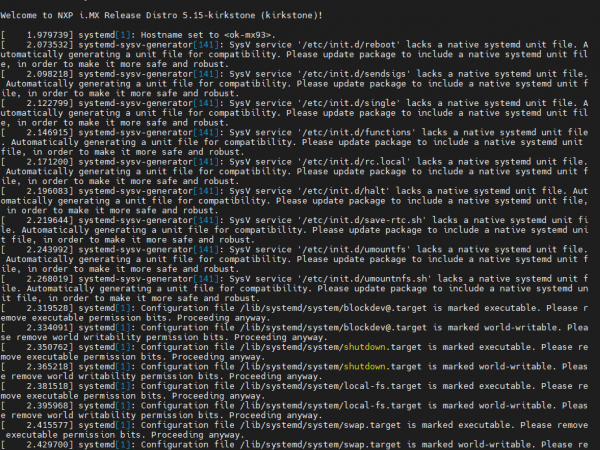Click the '/etc/init.d/save-rtc.sh' path text
The image size is (600, 450).
368,218
